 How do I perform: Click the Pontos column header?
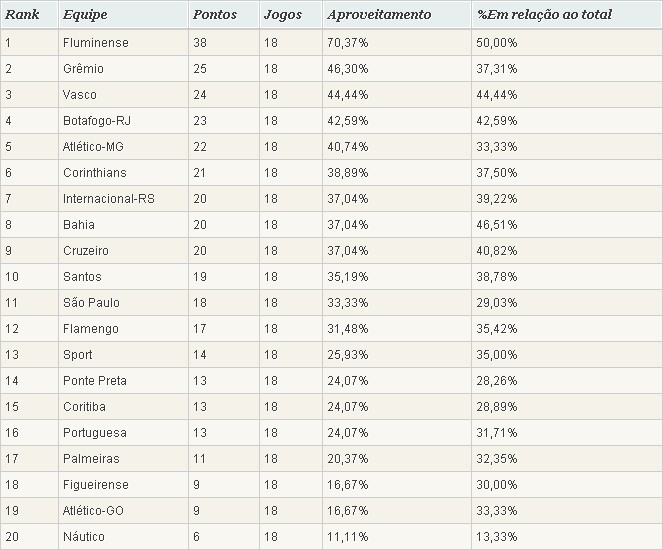pyautogui.click(x=214, y=16)
